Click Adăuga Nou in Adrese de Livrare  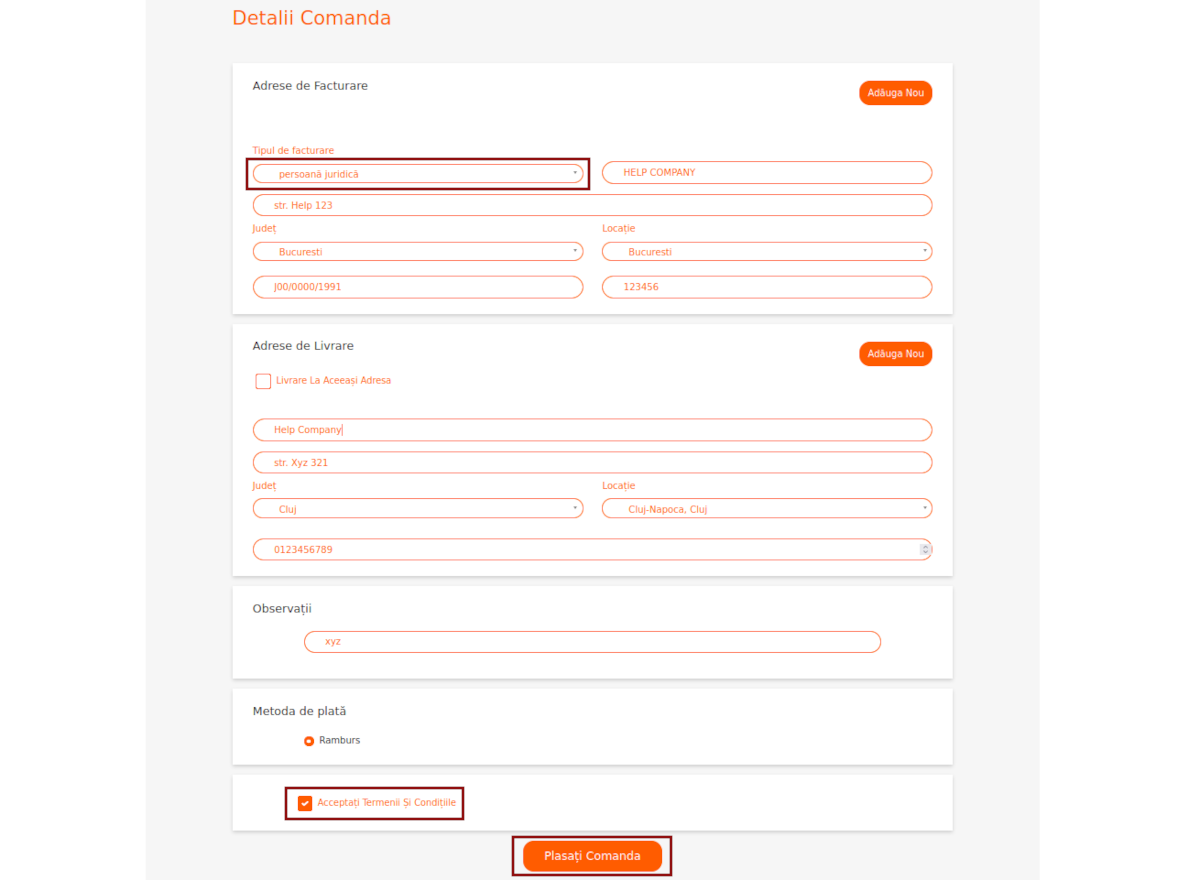pyautogui.click(x=895, y=354)
